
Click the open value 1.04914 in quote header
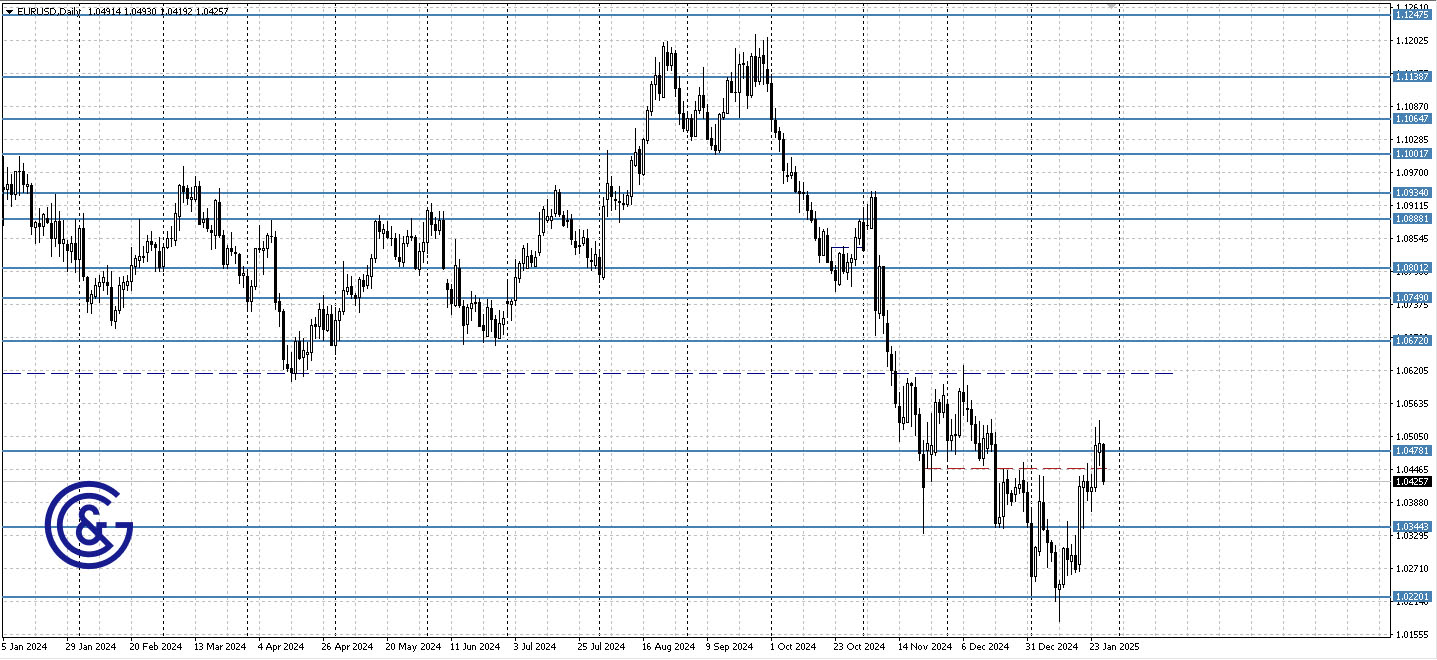click(x=104, y=11)
